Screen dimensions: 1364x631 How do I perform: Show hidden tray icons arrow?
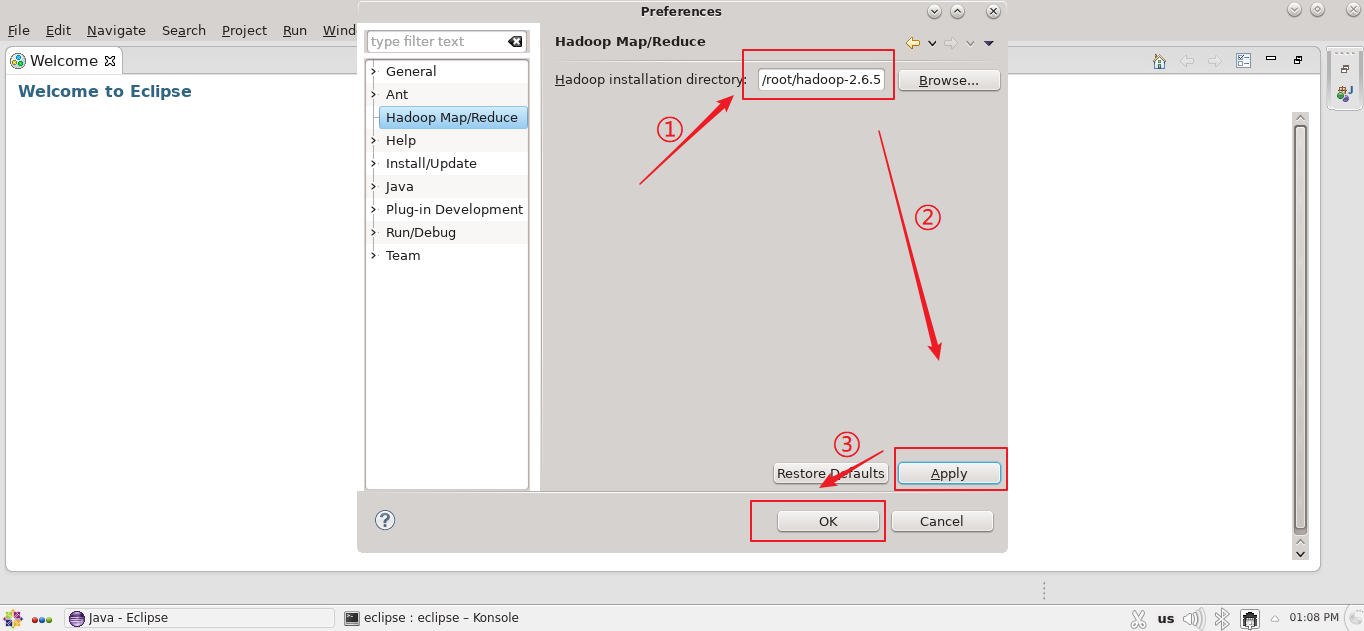(x=1274, y=619)
